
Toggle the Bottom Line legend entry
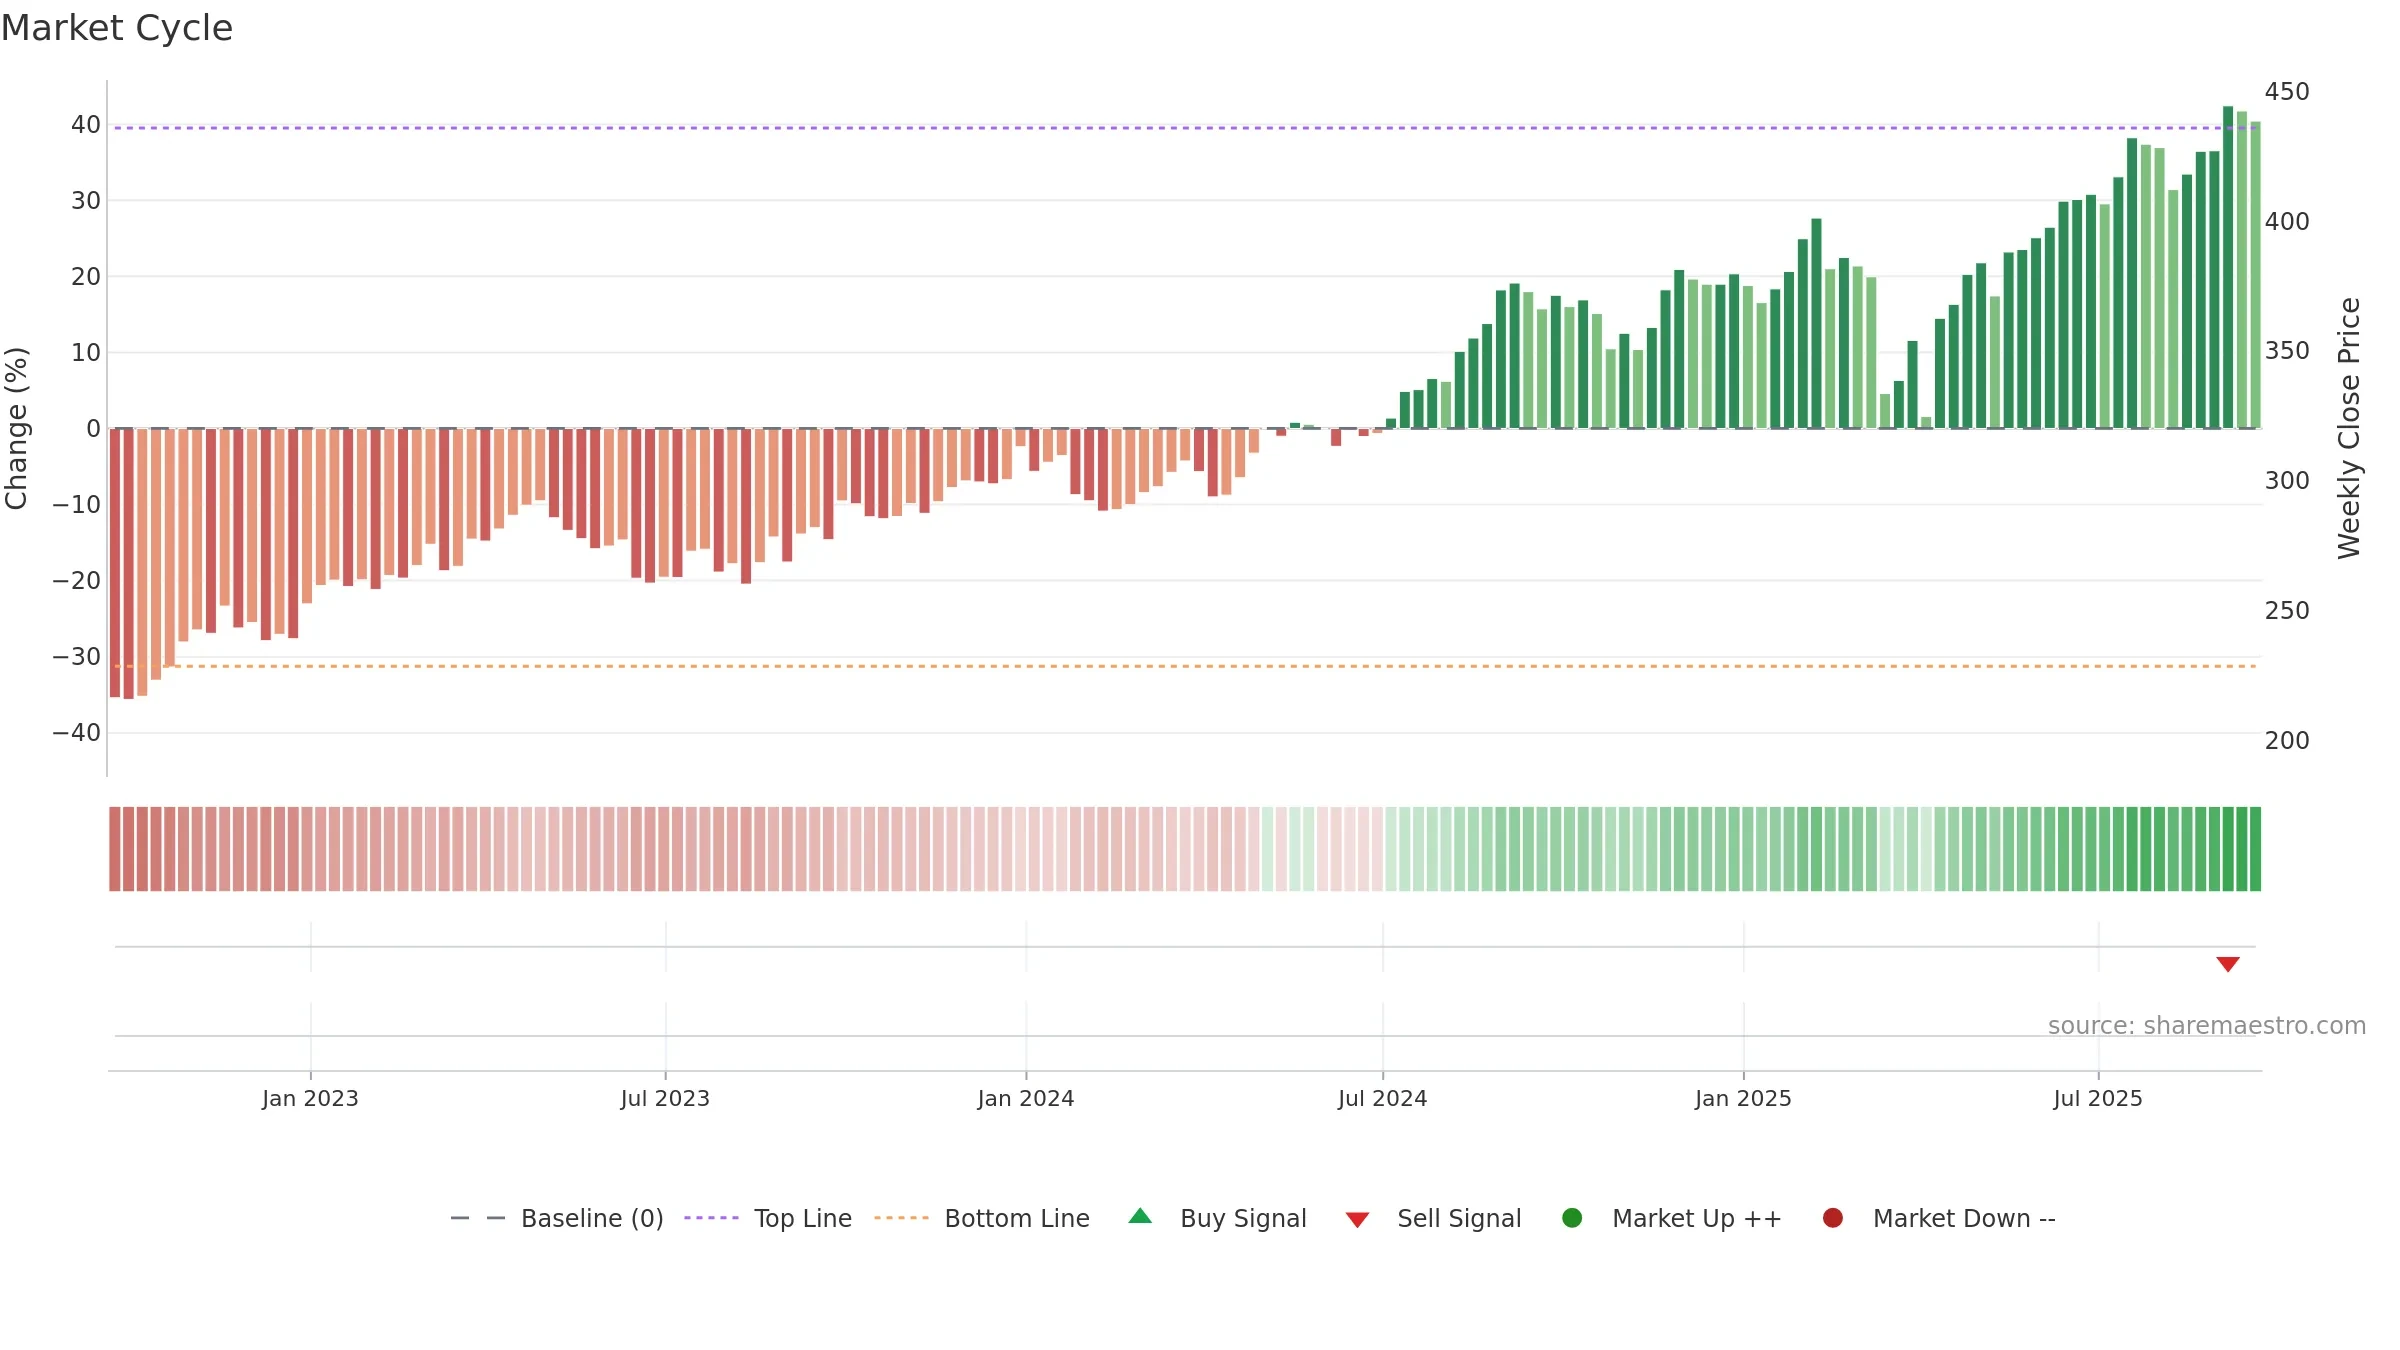(x=982, y=1218)
